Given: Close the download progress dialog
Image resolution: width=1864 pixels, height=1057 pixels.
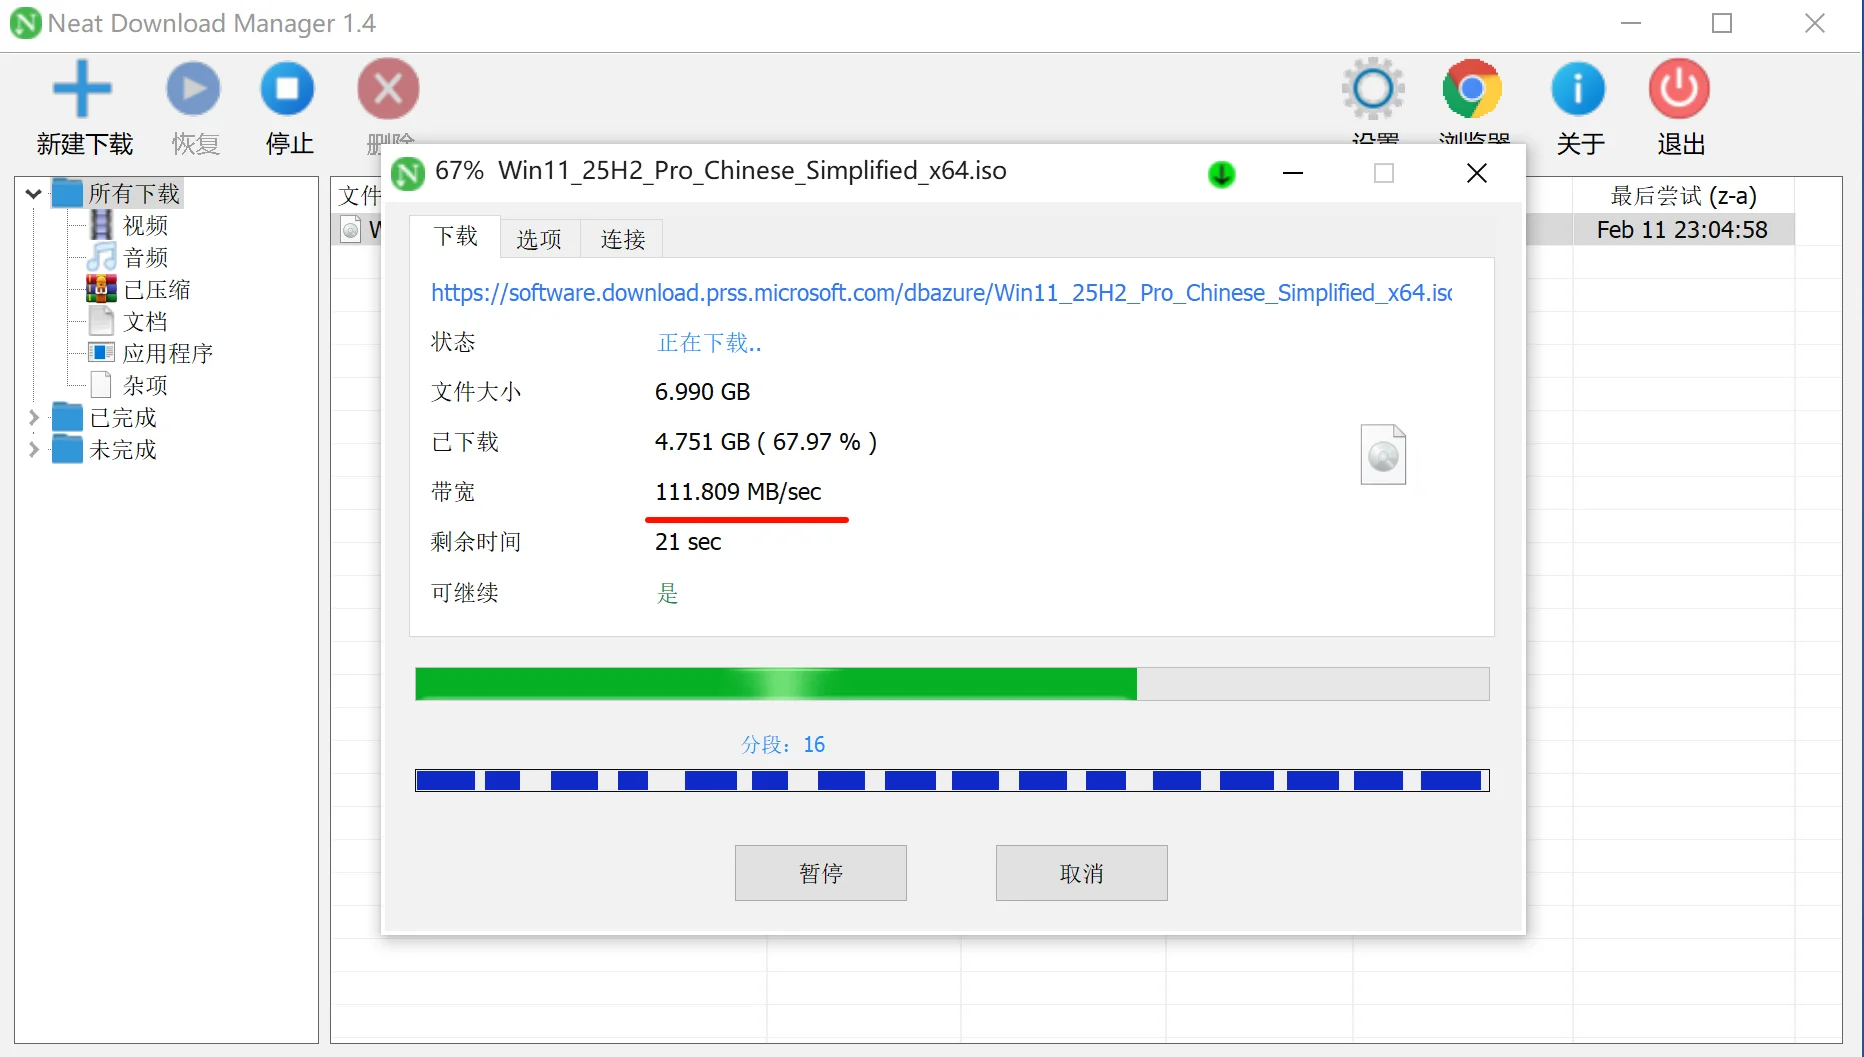Looking at the screenshot, I should click(1476, 173).
